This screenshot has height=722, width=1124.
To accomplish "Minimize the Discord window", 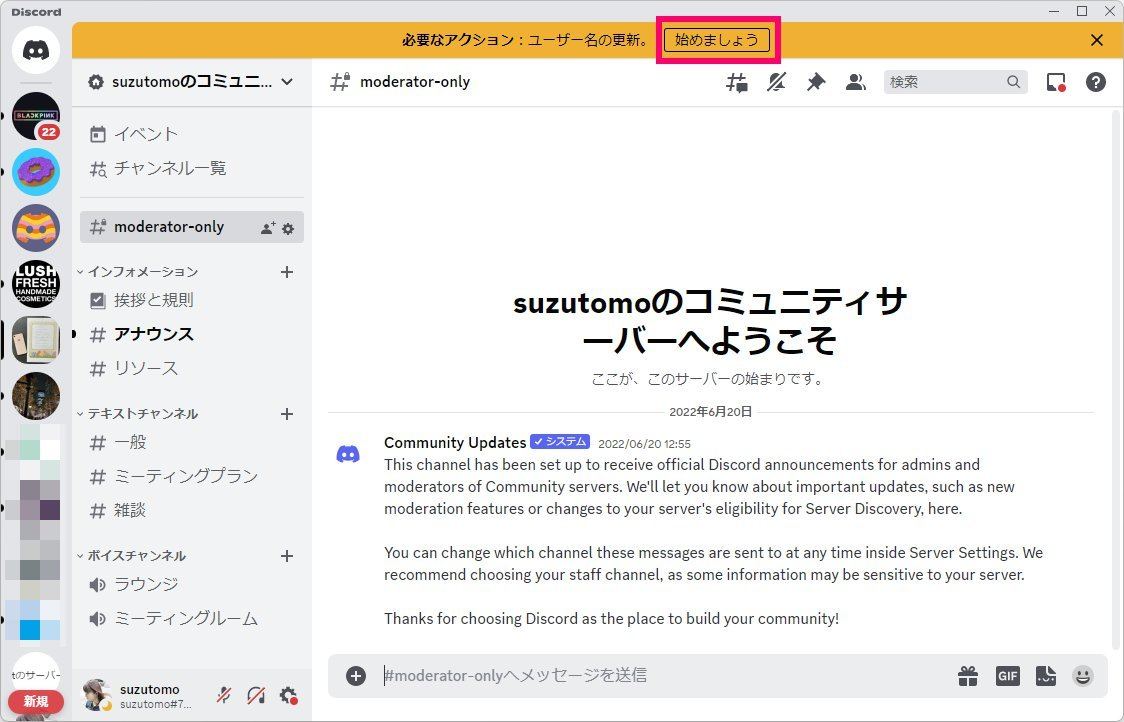I will tap(1054, 11).
